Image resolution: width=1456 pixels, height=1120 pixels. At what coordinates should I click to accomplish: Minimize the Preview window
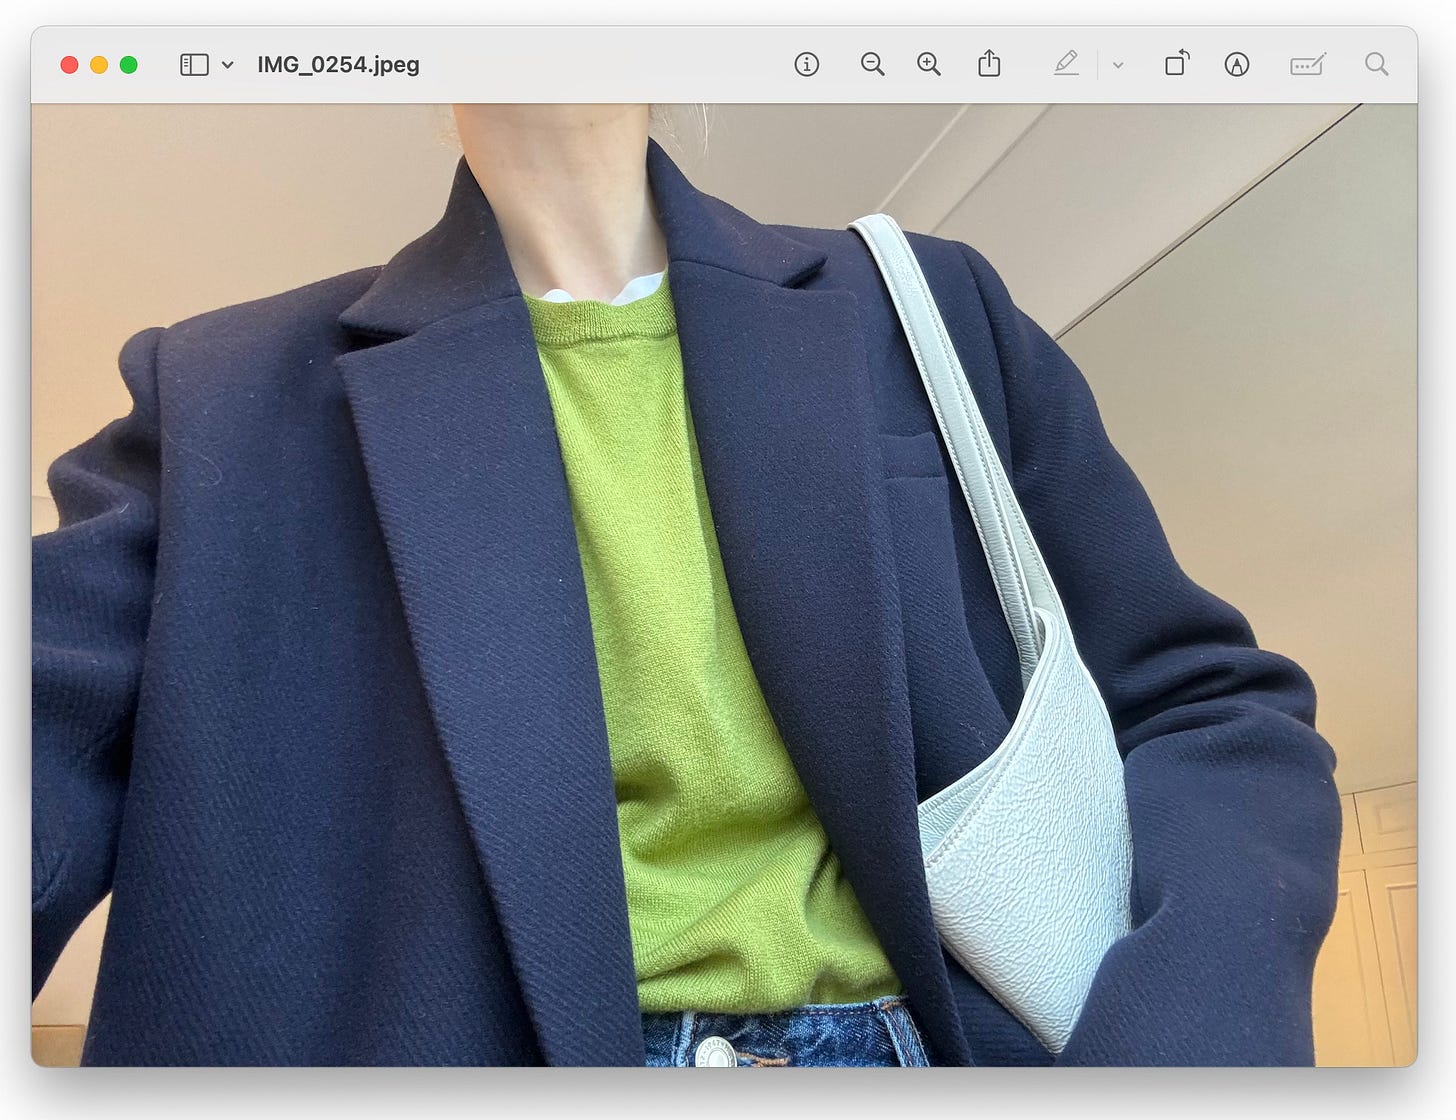point(99,65)
